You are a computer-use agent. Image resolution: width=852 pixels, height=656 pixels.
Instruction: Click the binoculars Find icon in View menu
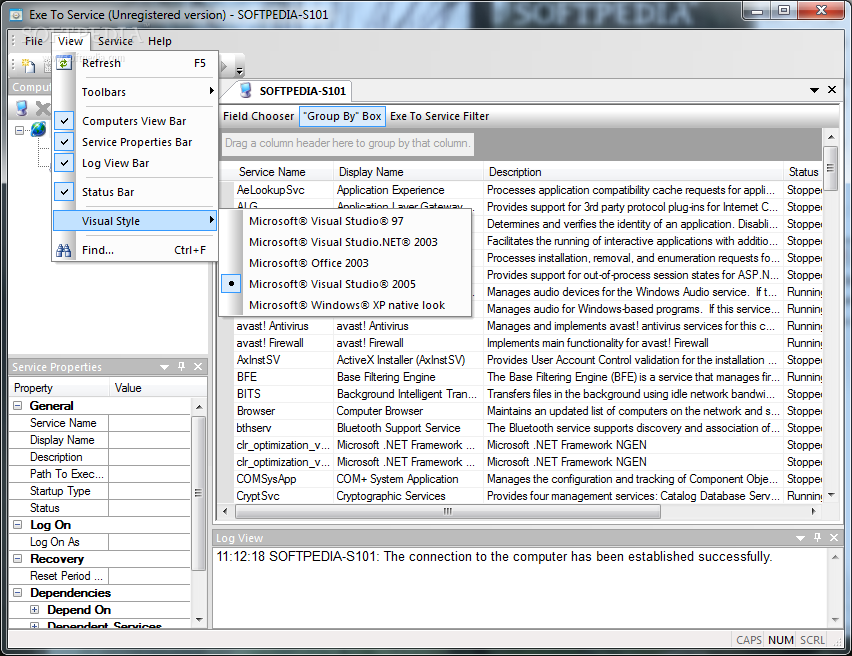pyautogui.click(x=64, y=250)
